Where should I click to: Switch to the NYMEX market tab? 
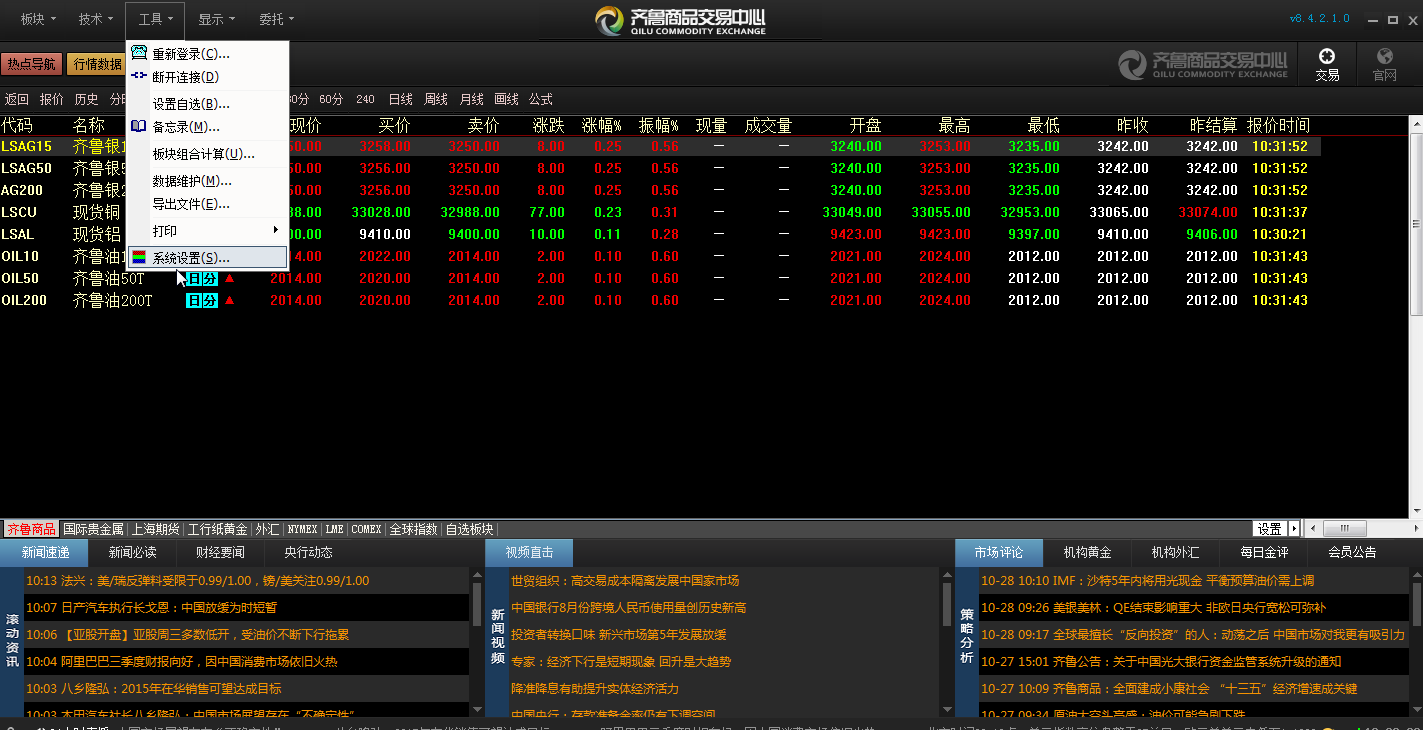pos(302,529)
